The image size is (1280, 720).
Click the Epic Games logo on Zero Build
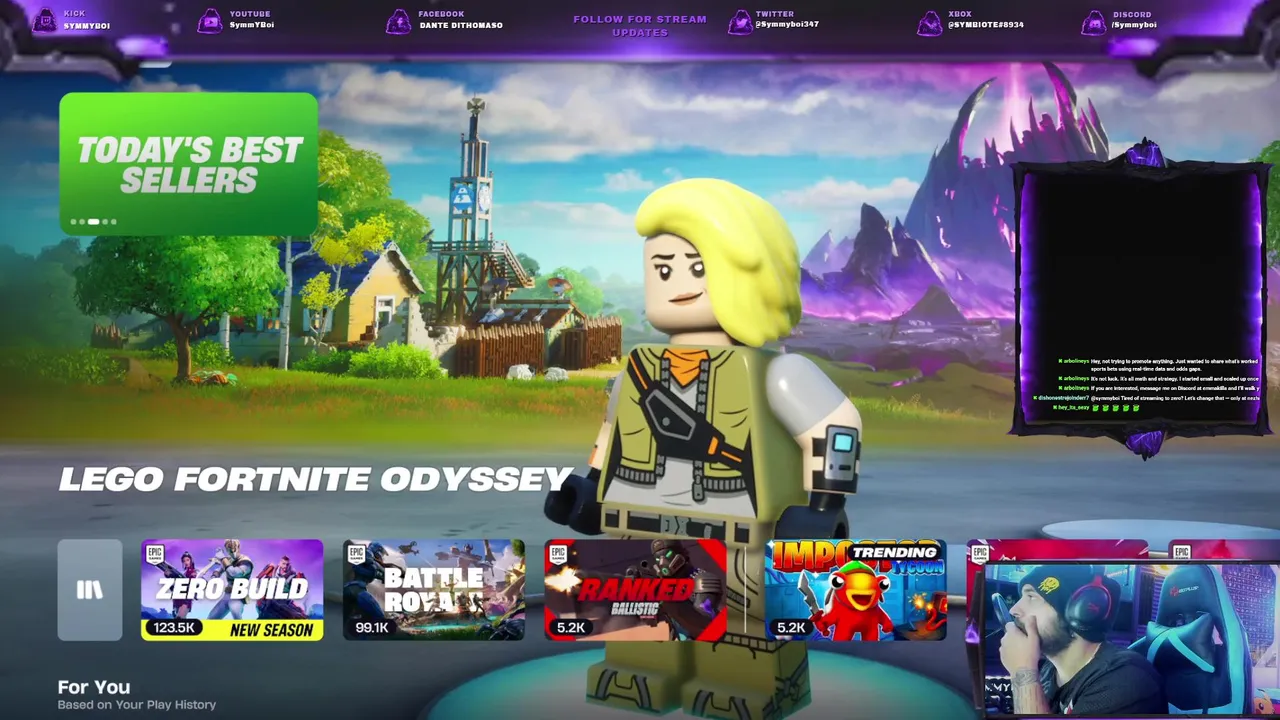155,555
